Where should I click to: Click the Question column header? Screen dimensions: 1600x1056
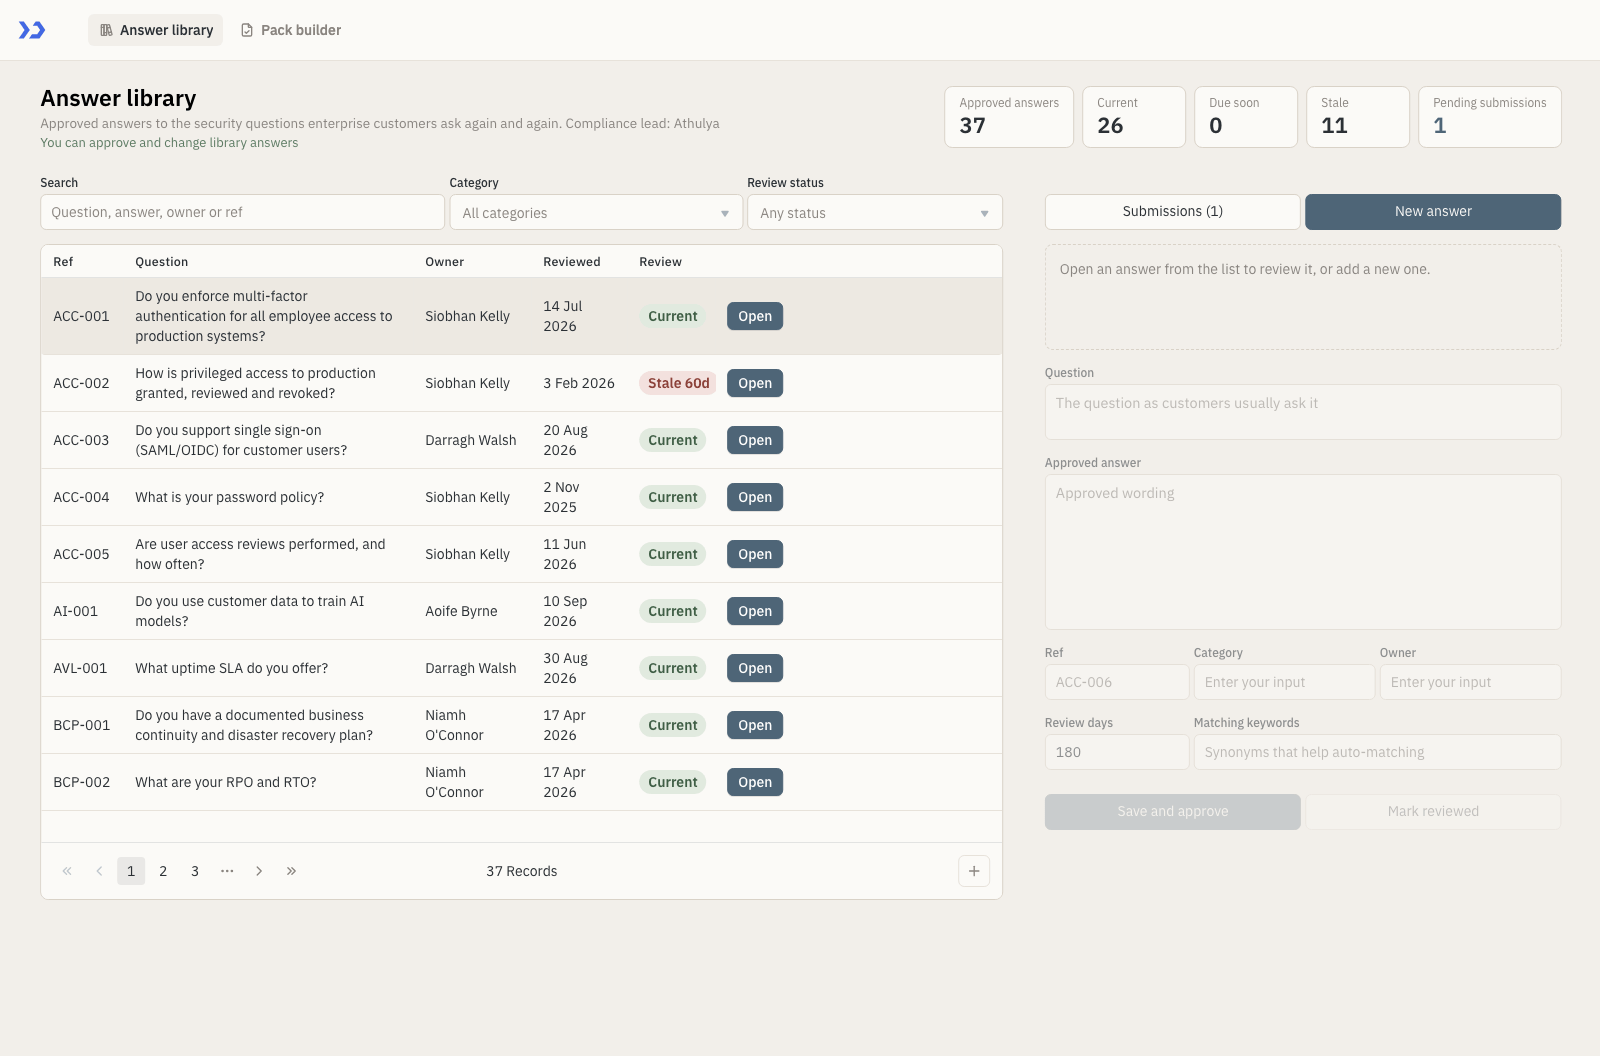(162, 262)
